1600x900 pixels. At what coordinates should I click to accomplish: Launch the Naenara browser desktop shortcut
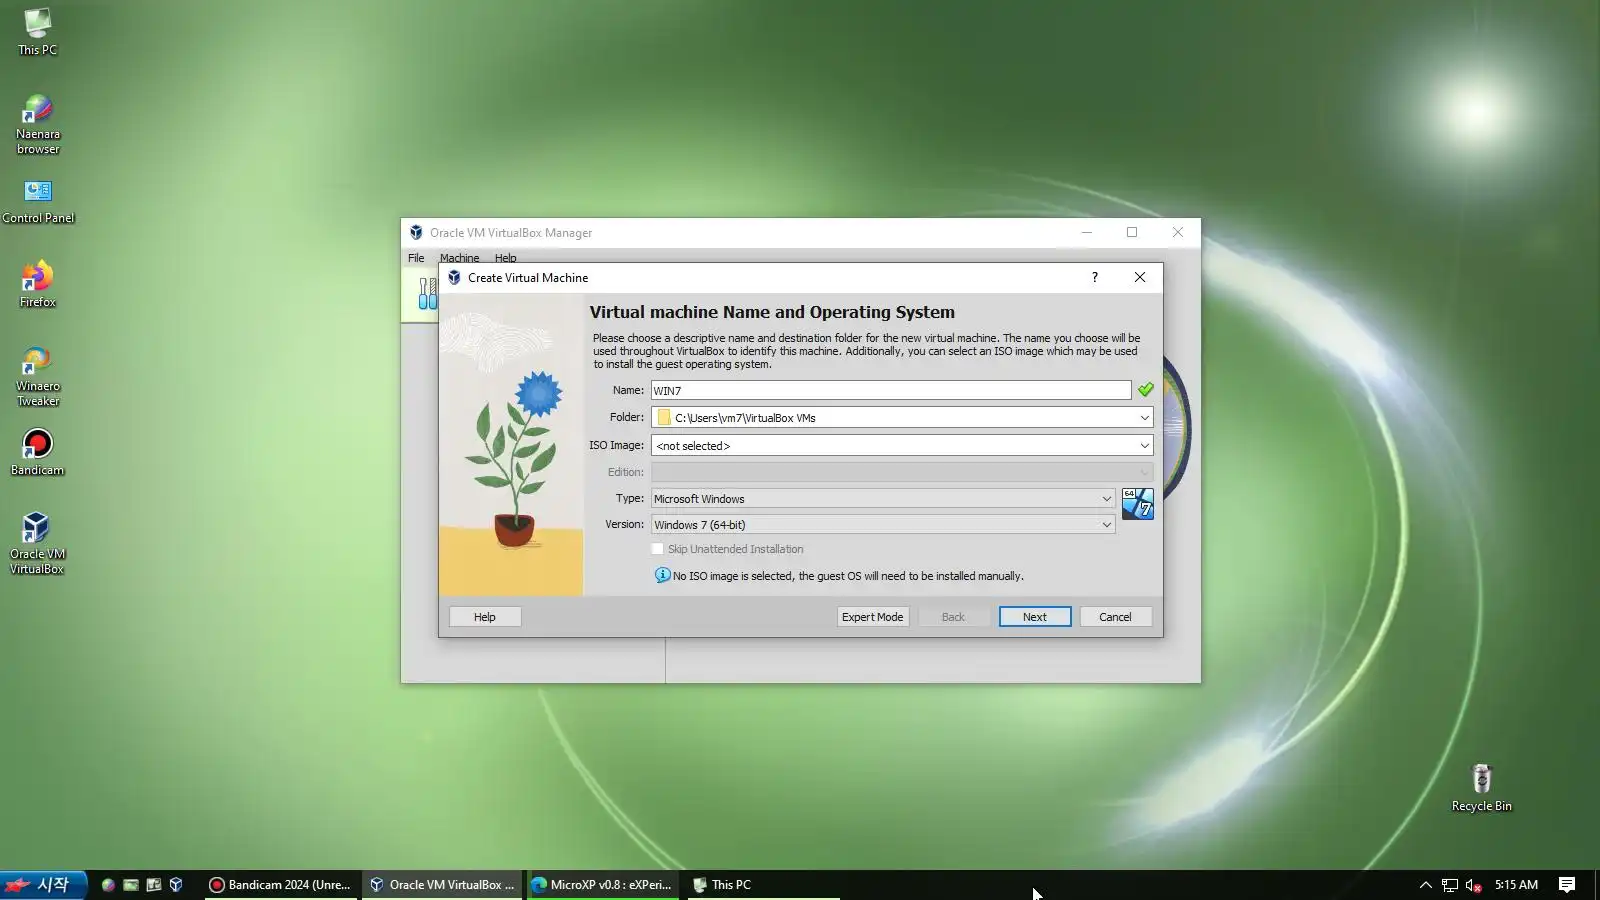pos(37,124)
